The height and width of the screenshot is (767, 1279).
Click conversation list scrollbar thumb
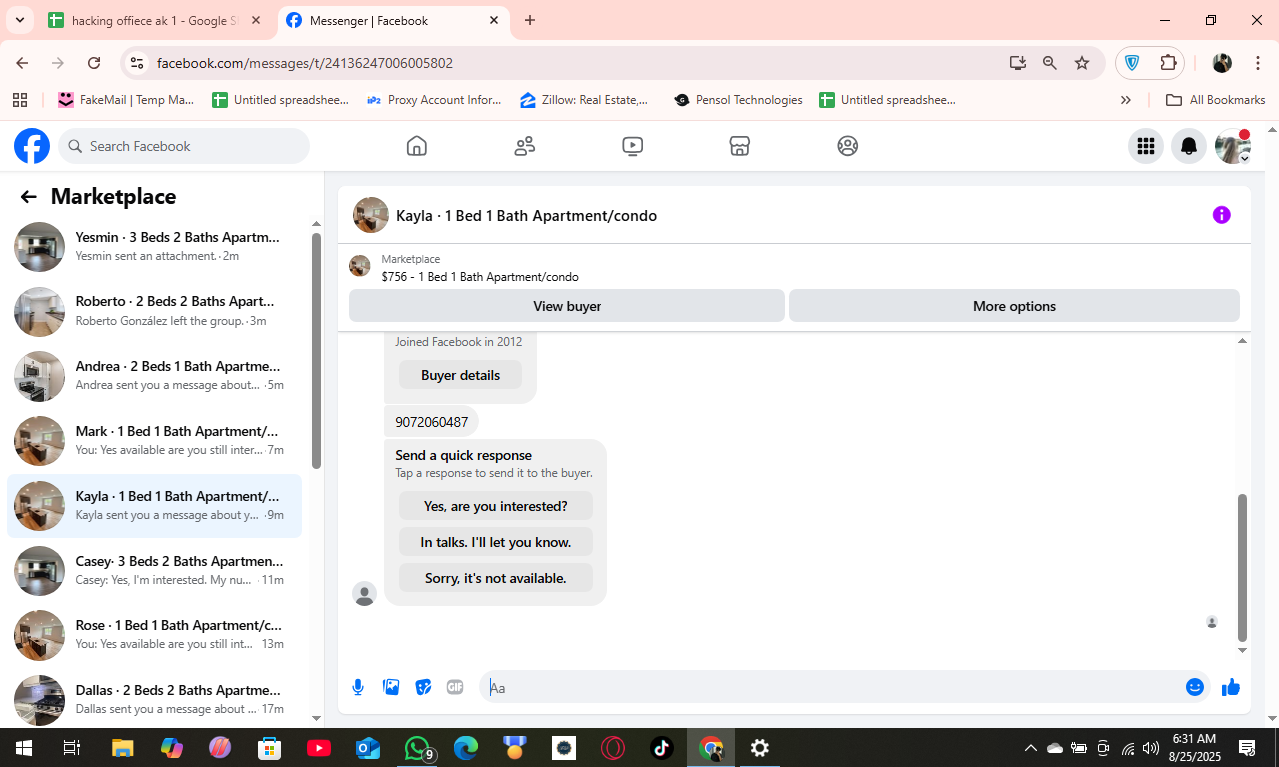coord(316,351)
